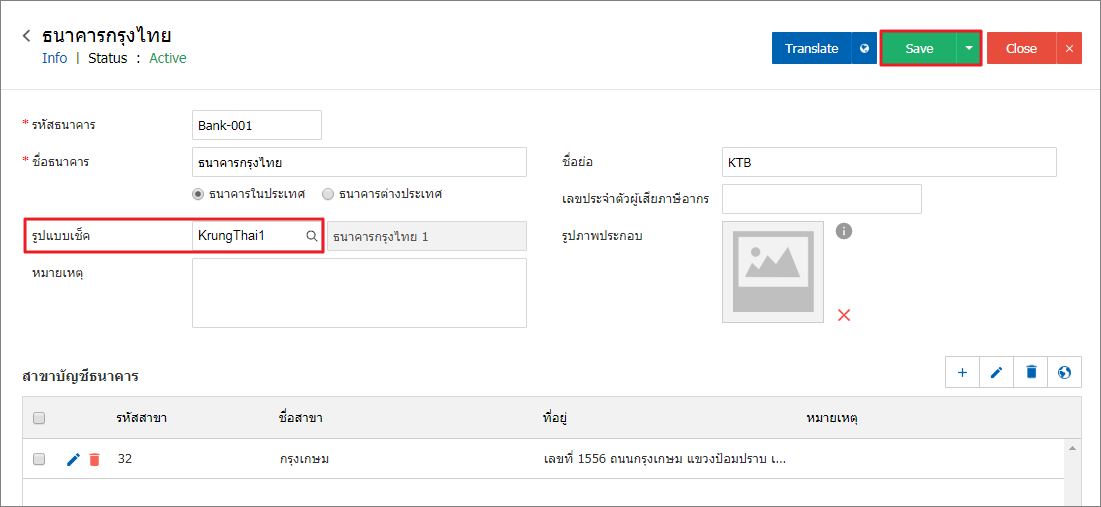Edit selected branch using toolbar pencil icon
This screenshot has width=1101, height=507.
click(x=996, y=372)
